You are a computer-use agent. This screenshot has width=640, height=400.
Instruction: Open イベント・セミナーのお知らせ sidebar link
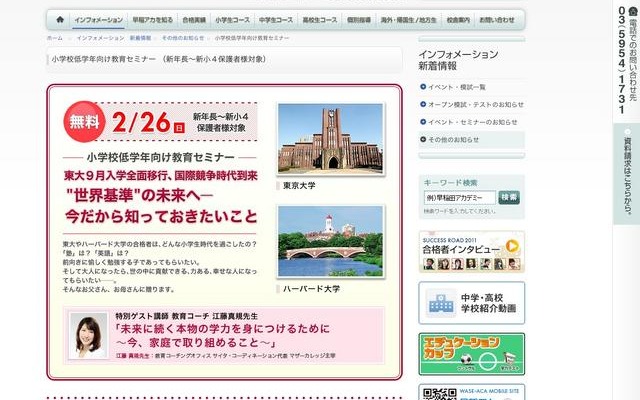tap(472, 122)
